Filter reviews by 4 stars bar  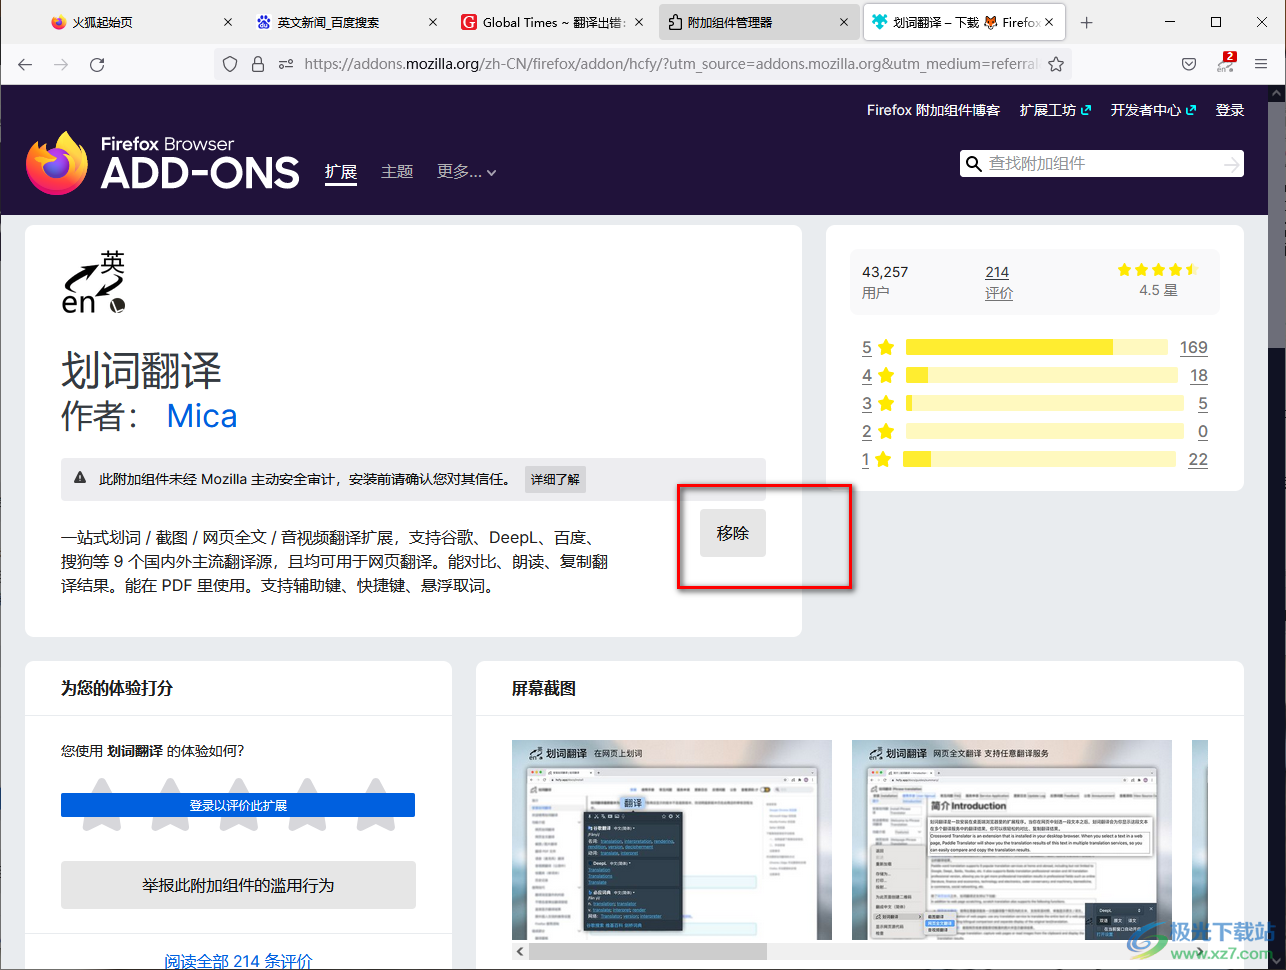click(x=1042, y=375)
